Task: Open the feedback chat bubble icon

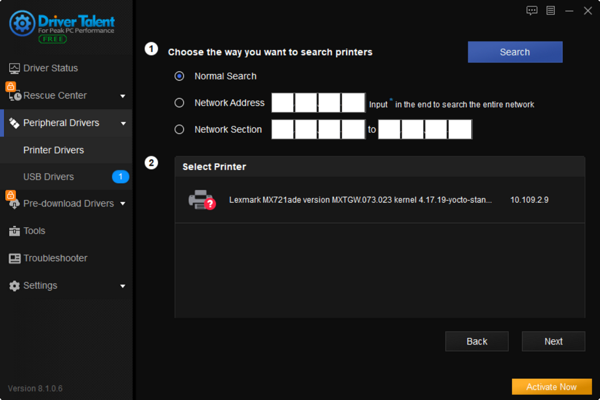Action: pos(532,10)
